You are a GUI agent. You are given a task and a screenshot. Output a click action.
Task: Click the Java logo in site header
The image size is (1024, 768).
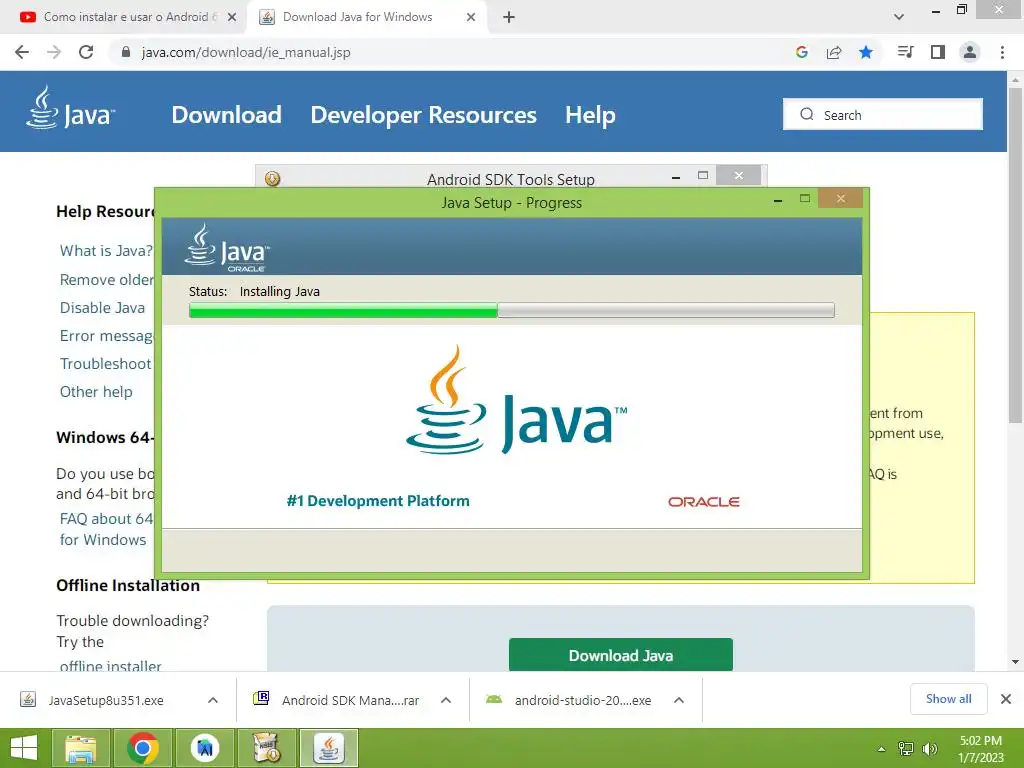point(71,109)
